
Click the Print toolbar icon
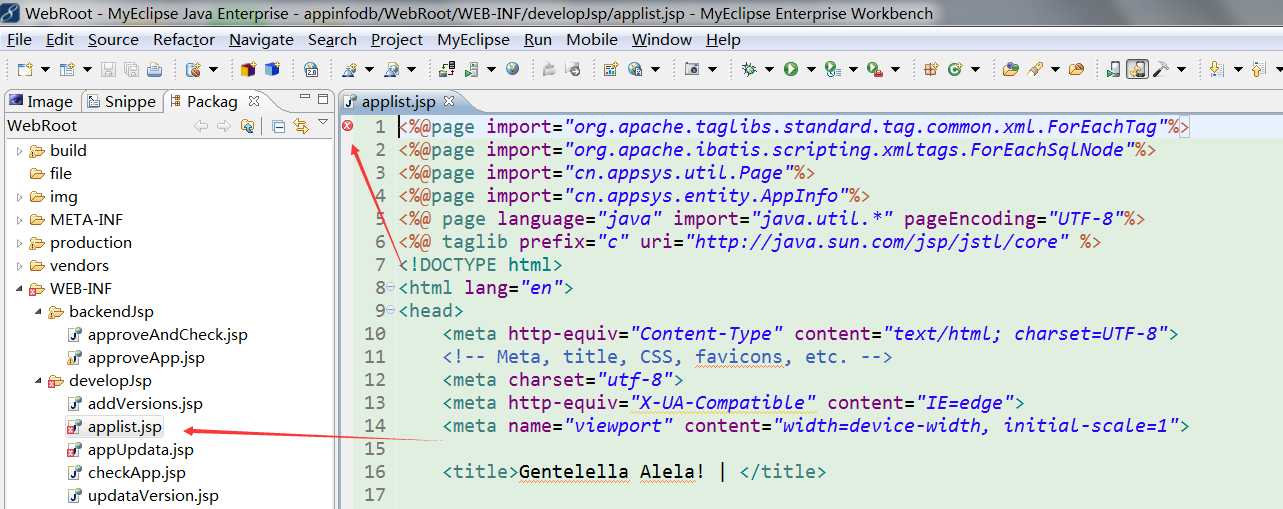[154, 69]
